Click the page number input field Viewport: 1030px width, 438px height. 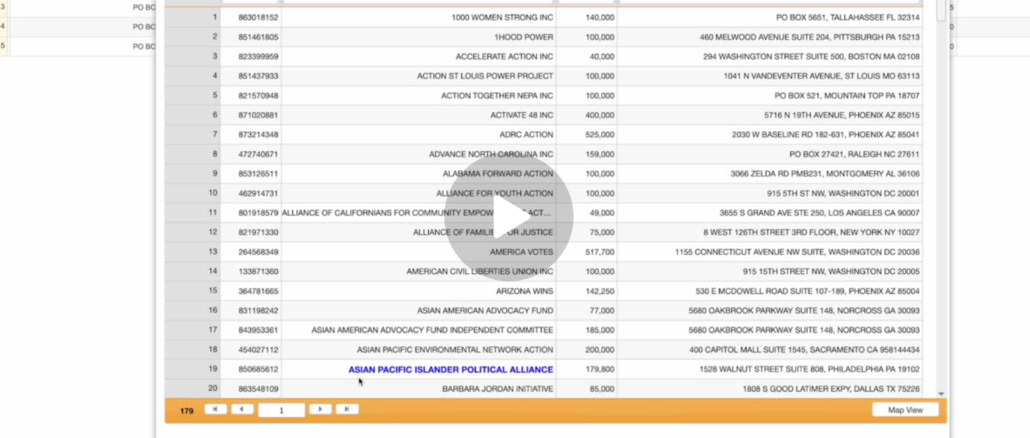point(281,410)
